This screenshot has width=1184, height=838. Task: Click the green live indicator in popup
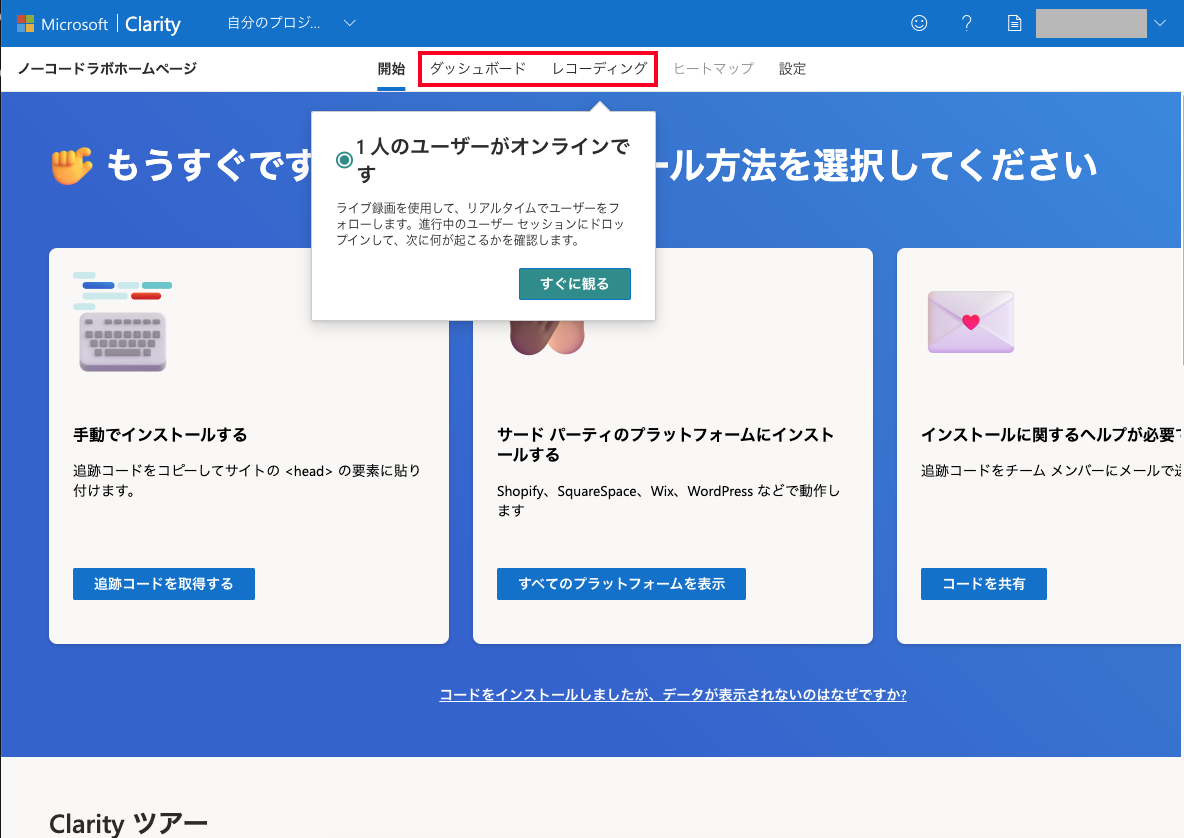tap(344, 160)
